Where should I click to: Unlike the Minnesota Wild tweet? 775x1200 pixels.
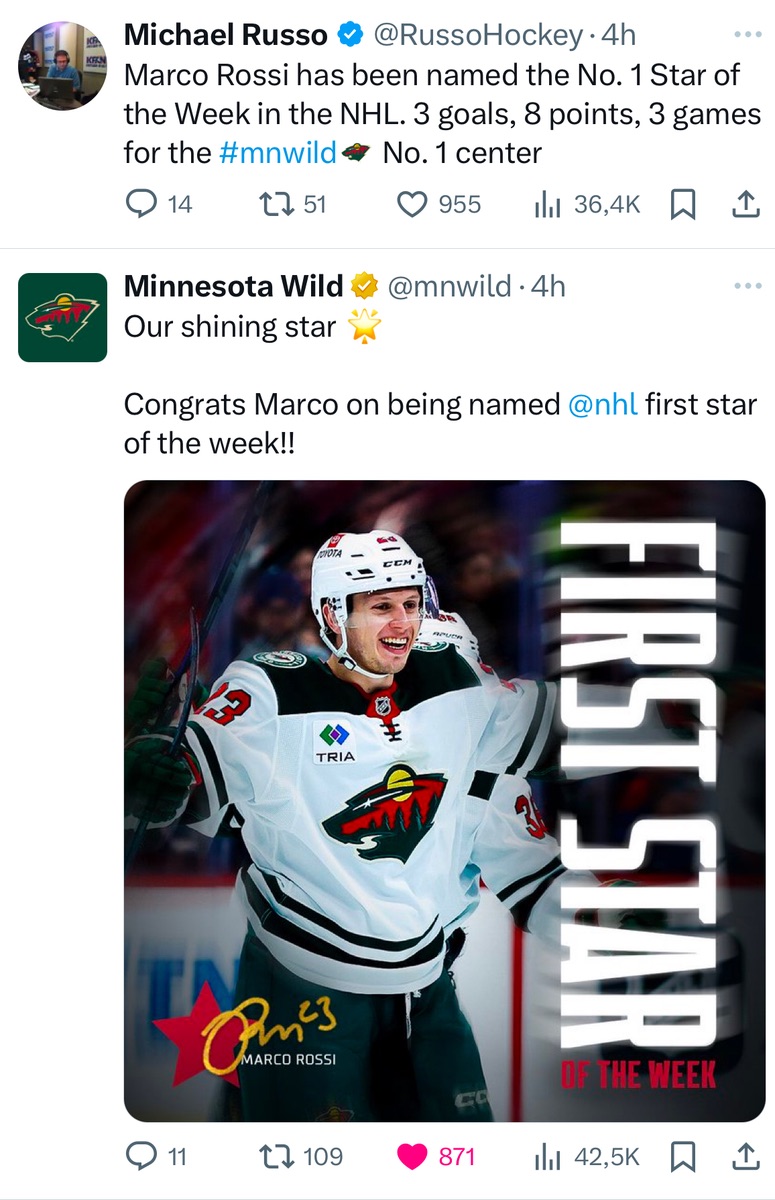pyautogui.click(x=412, y=1157)
